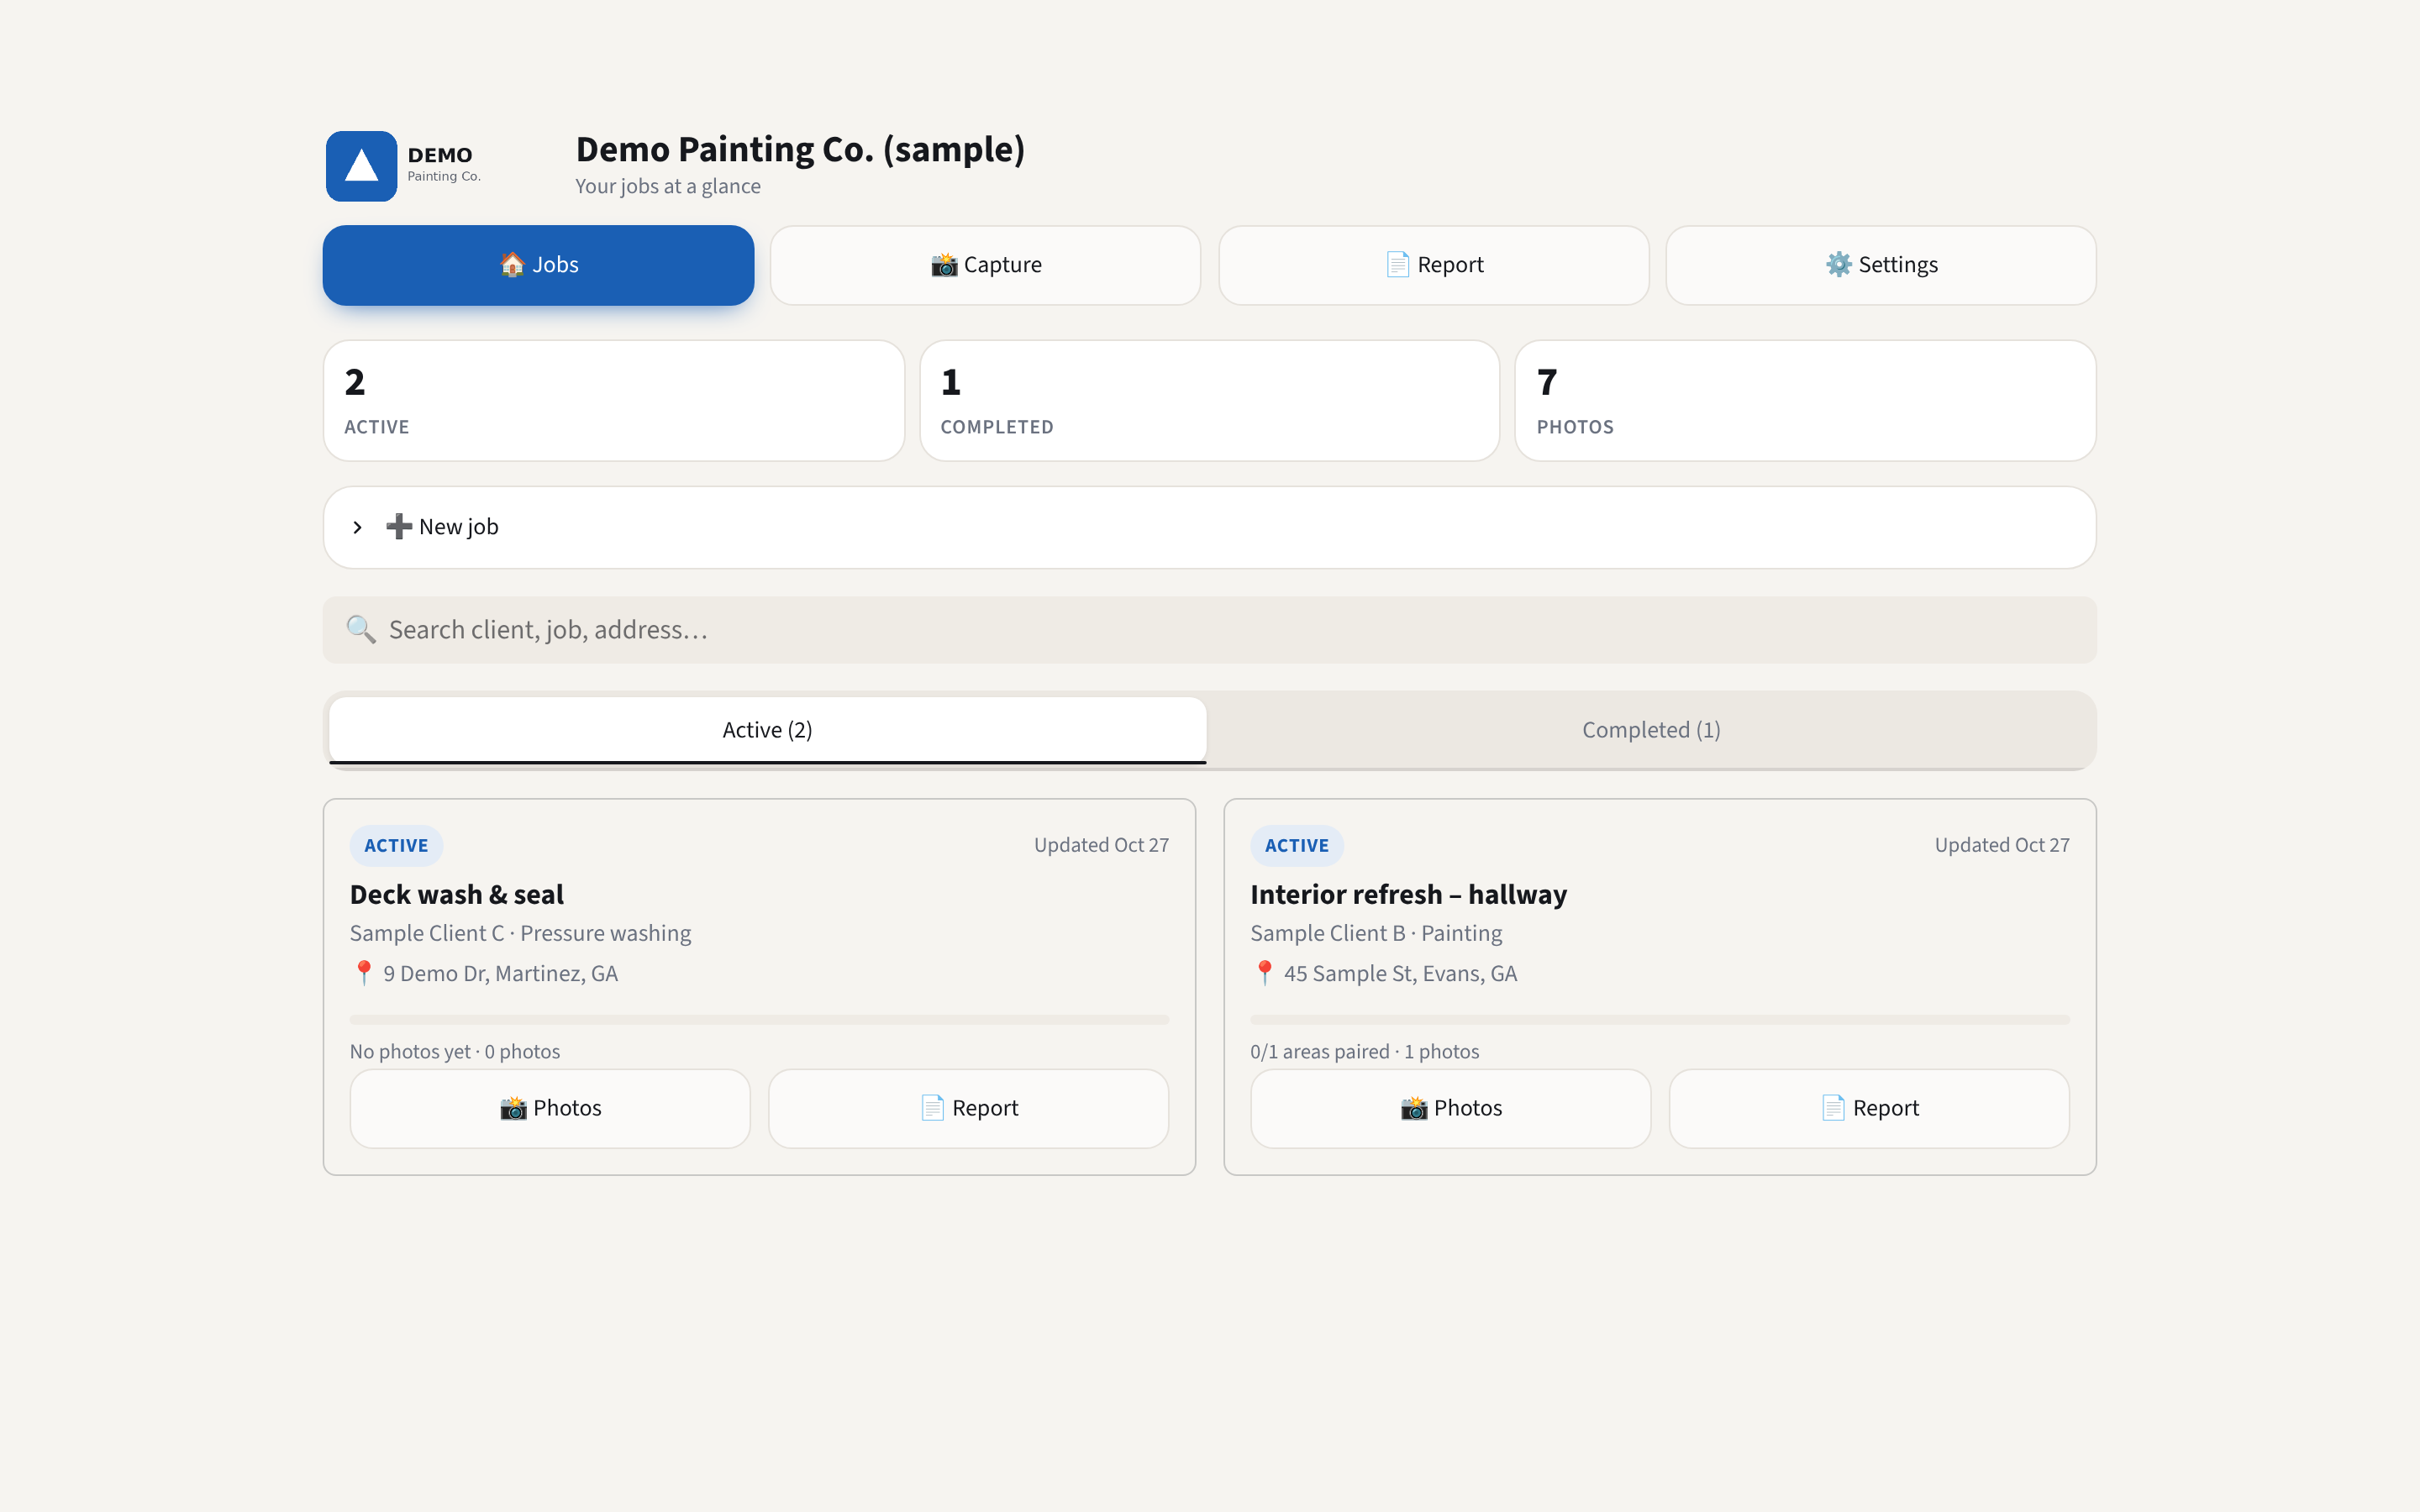
Task: Click the Deck wash & seal progress bar
Action: [759, 1020]
